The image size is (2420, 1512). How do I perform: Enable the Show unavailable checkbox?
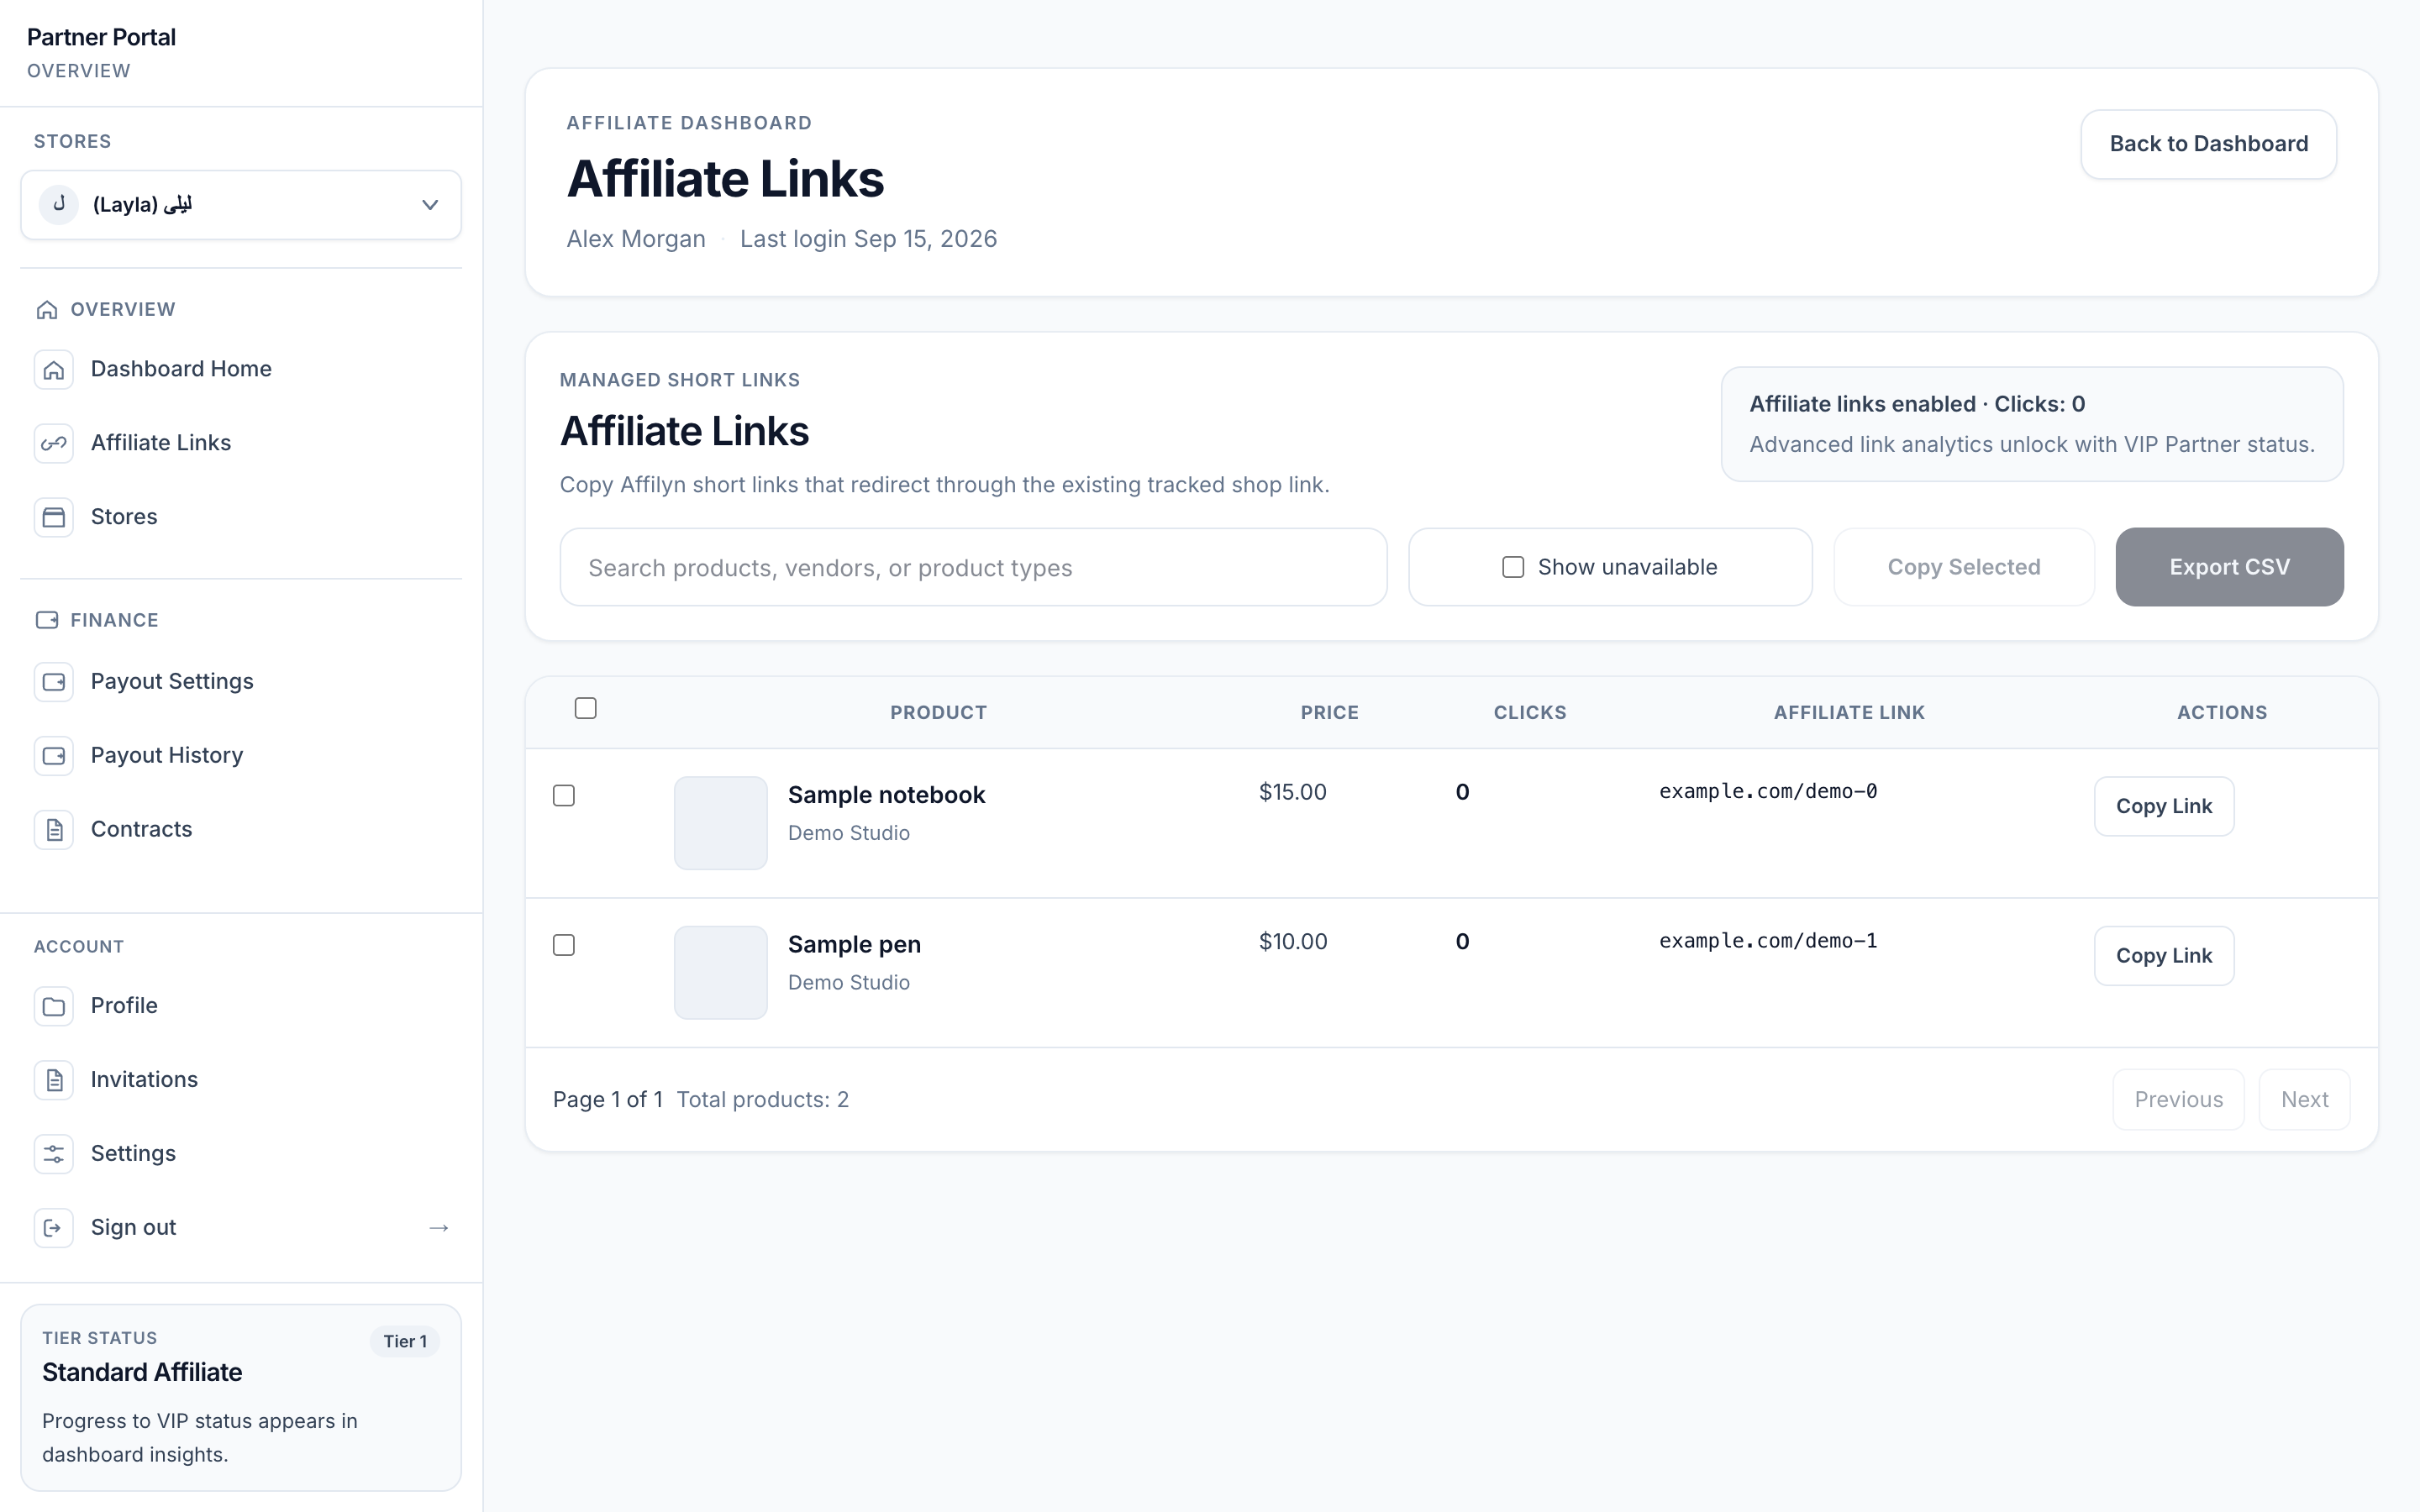(1513, 567)
